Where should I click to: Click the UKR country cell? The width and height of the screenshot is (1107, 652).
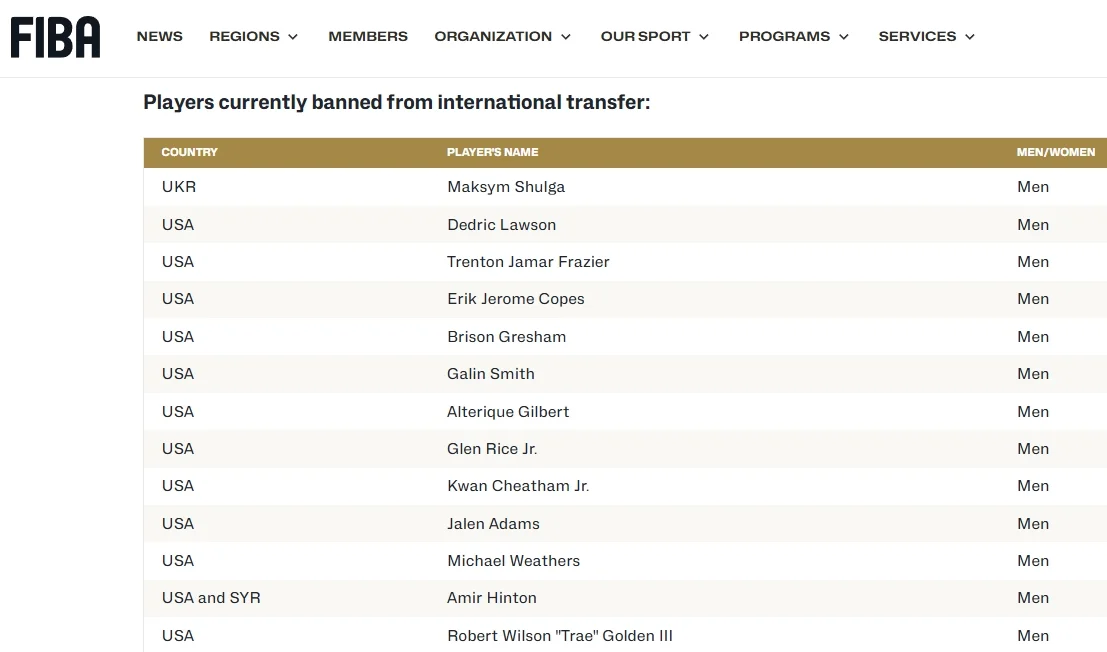pos(179,187)
